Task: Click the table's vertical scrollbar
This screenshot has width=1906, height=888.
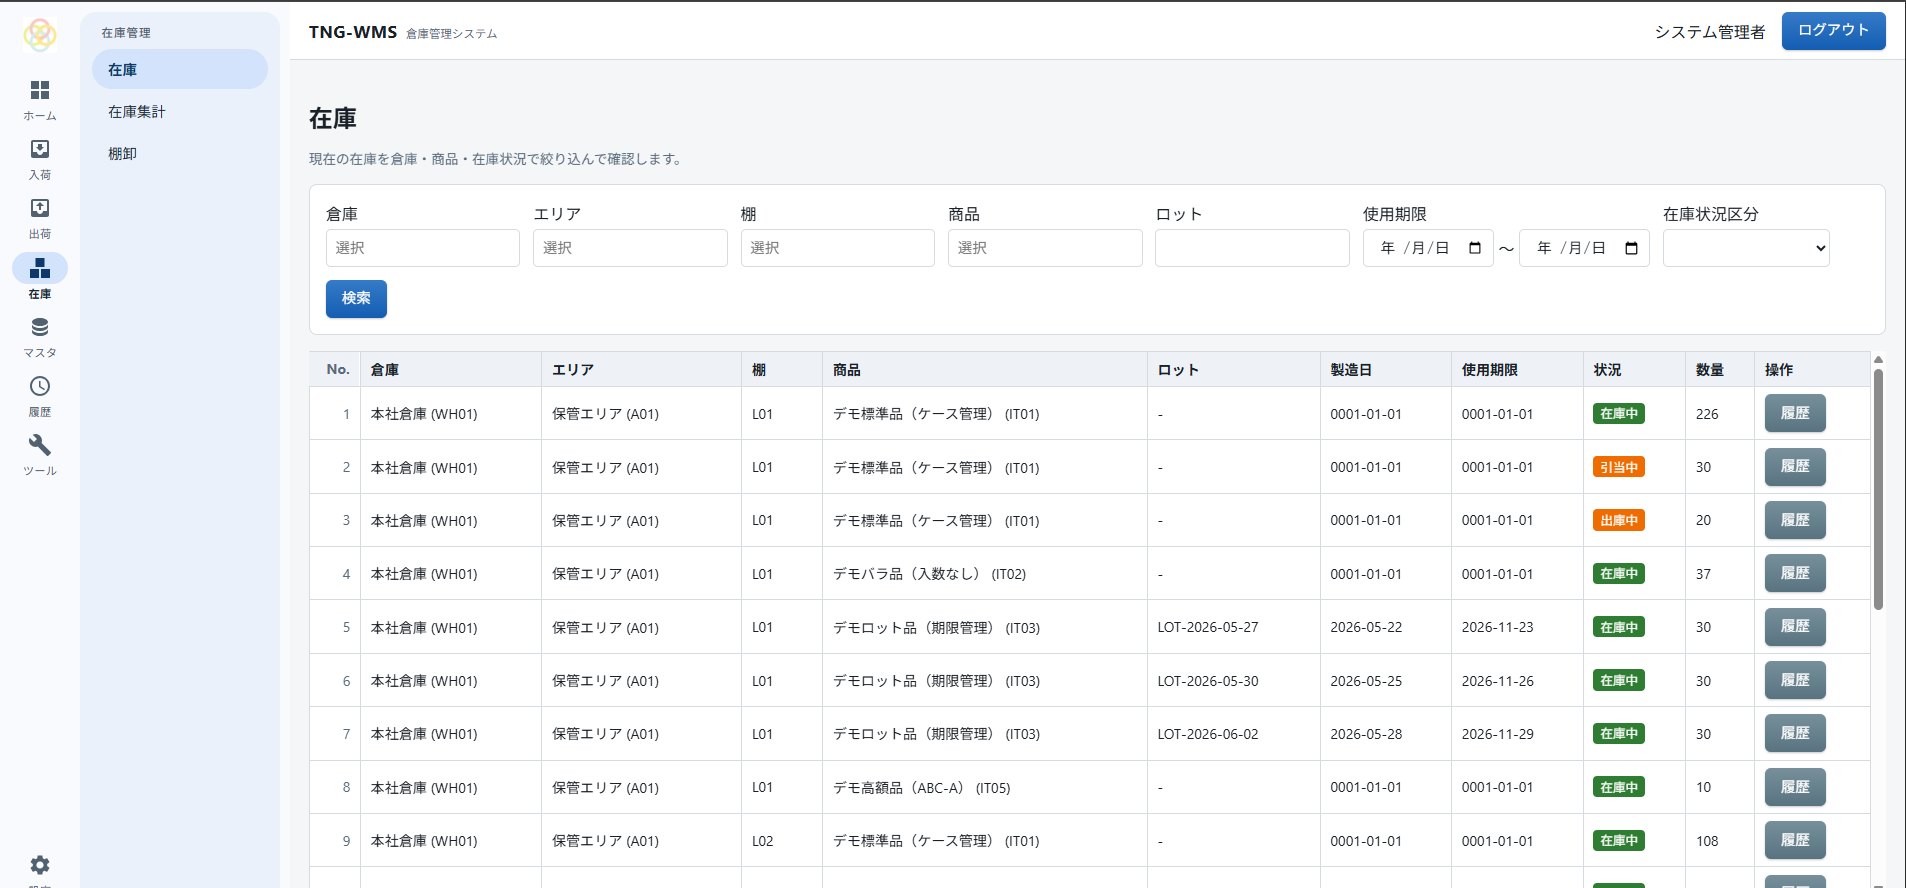Action: coord(1878,490)
